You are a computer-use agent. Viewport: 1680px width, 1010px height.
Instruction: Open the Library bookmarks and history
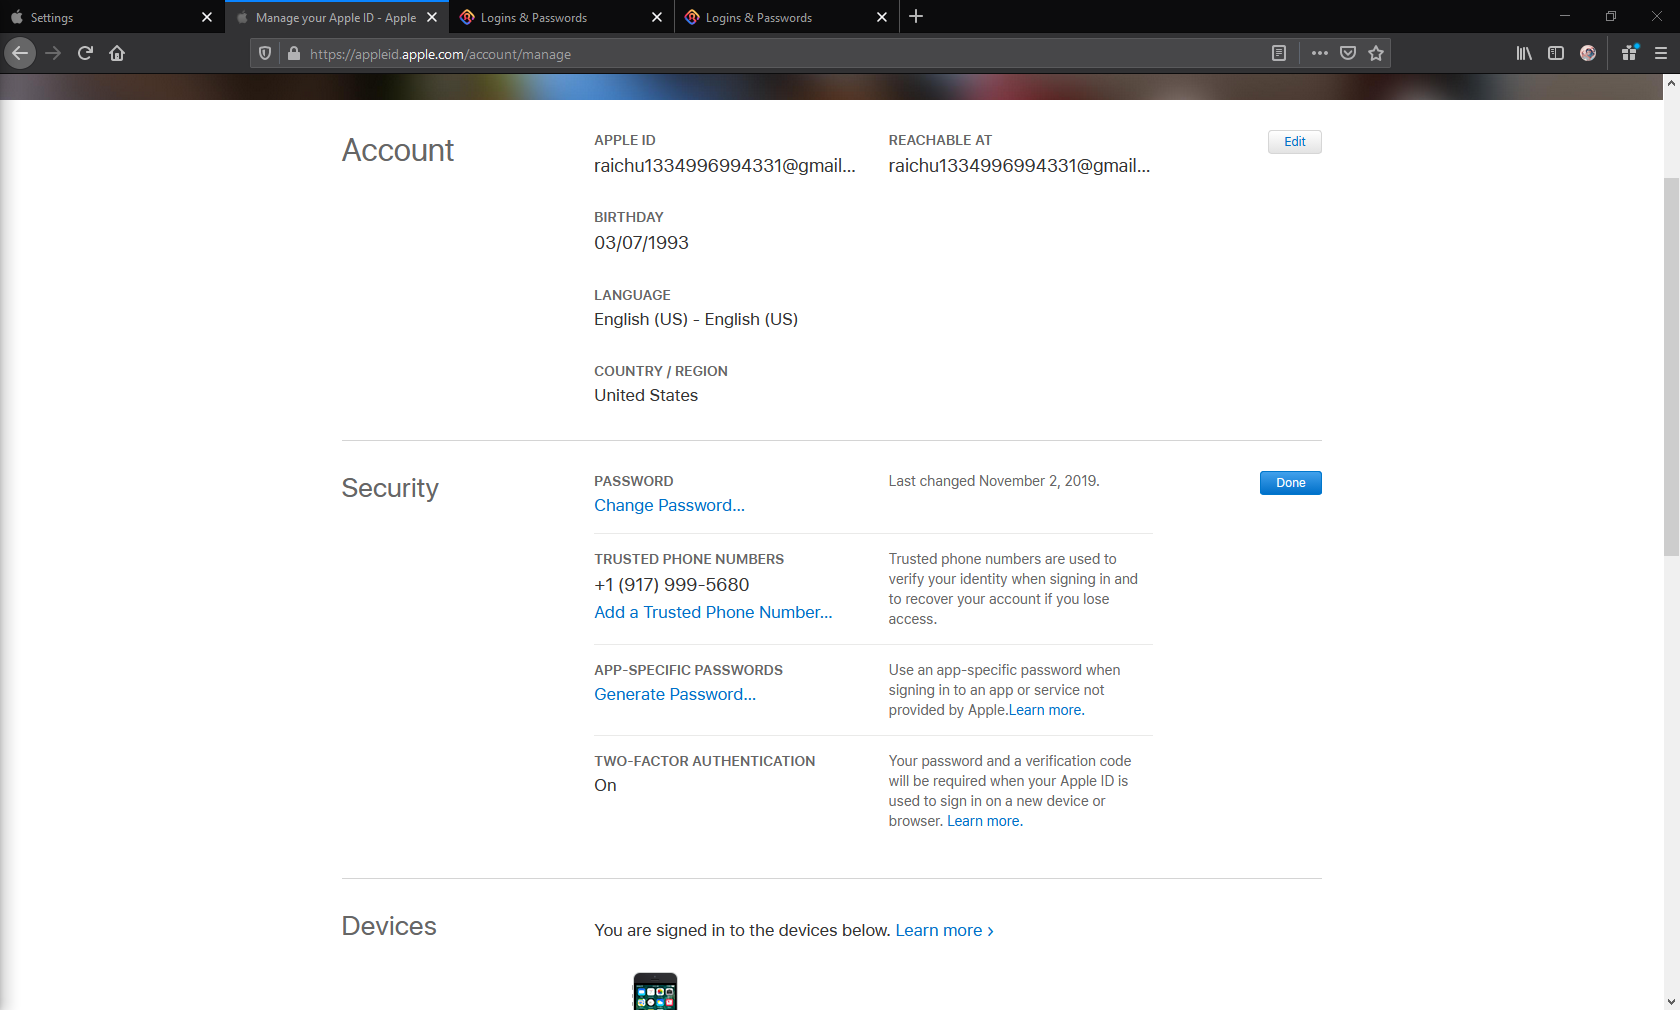pyautogui.click(x=1524, y=53)
